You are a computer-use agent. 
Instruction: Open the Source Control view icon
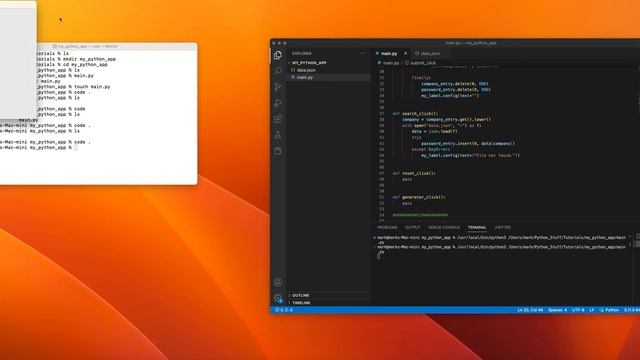coord(278,87)
